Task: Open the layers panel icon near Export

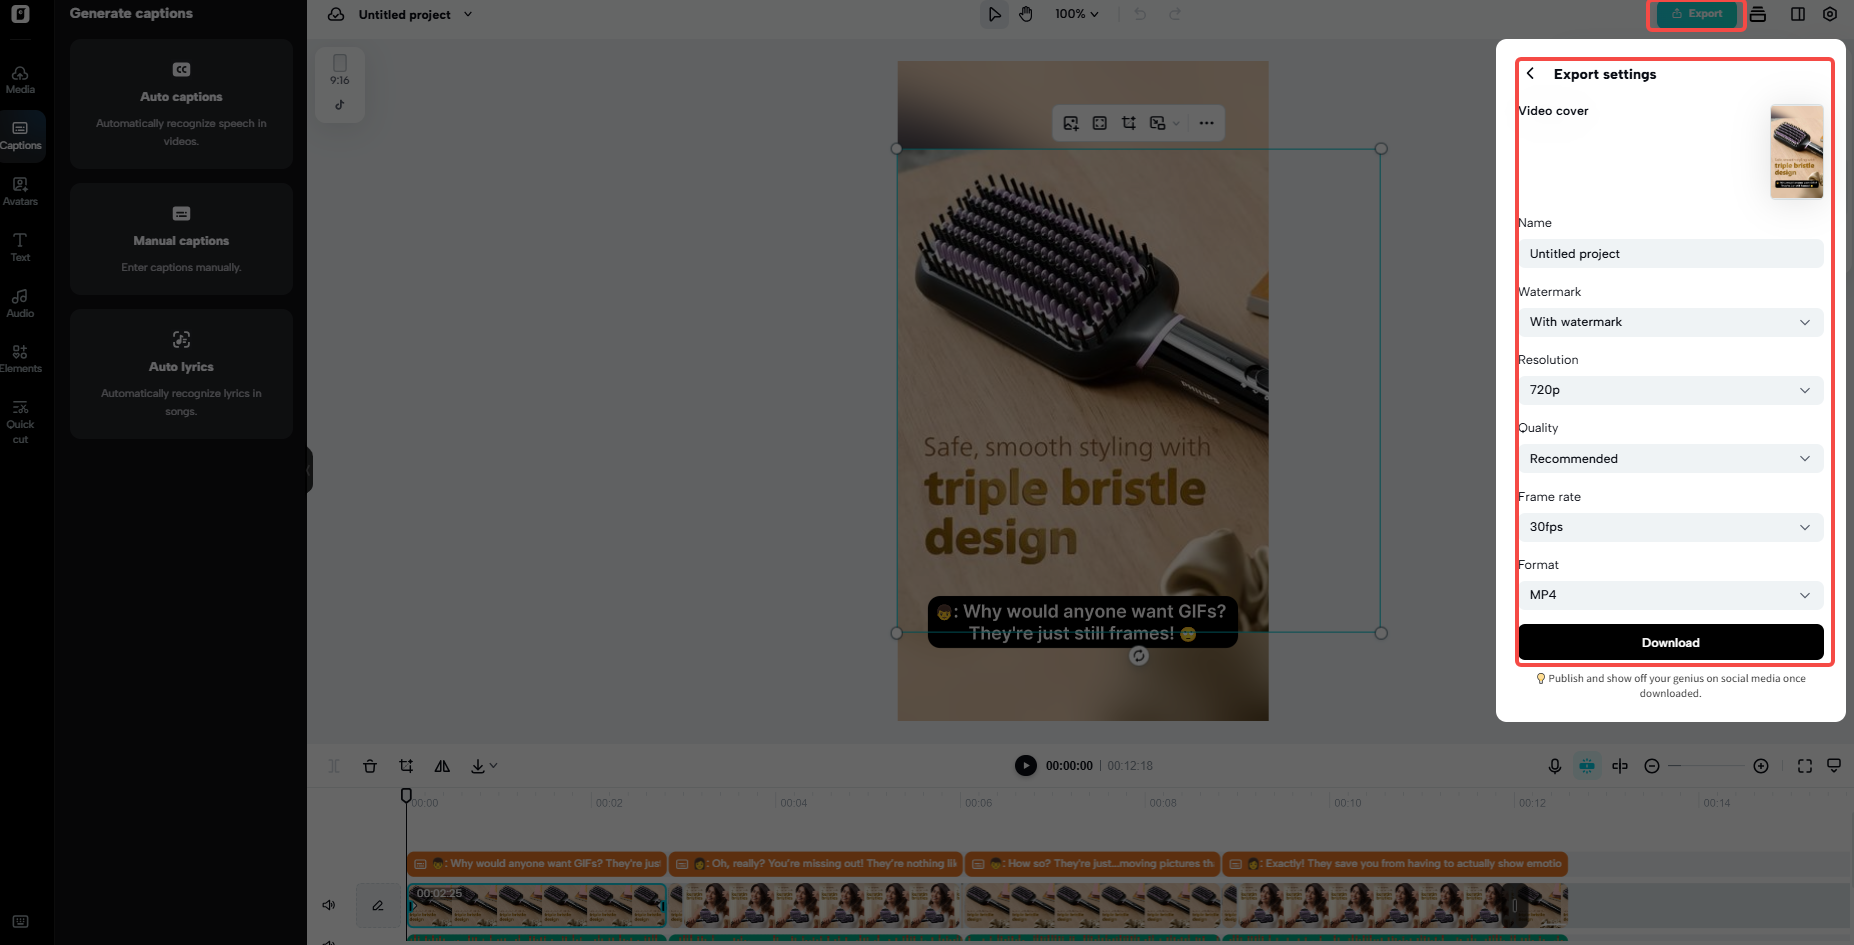Action: (x=1758, y=14)
